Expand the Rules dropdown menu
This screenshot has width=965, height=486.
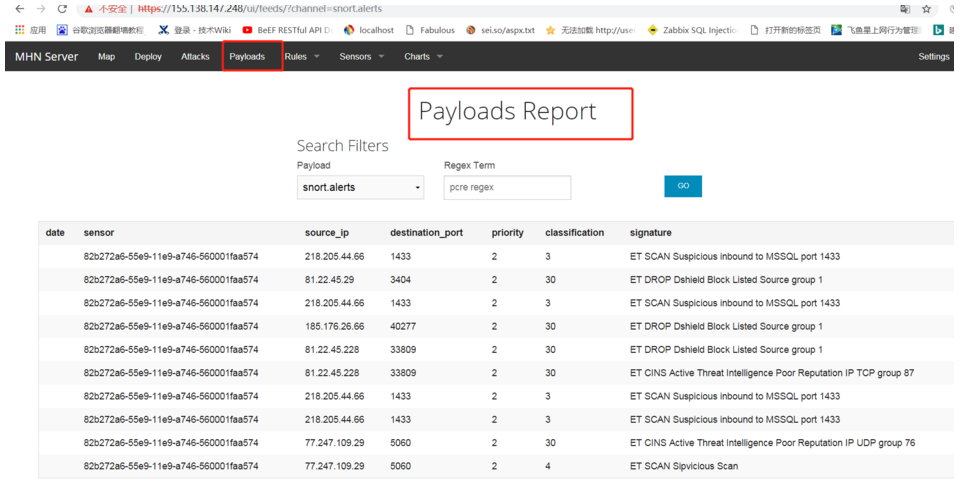point(302,57)
